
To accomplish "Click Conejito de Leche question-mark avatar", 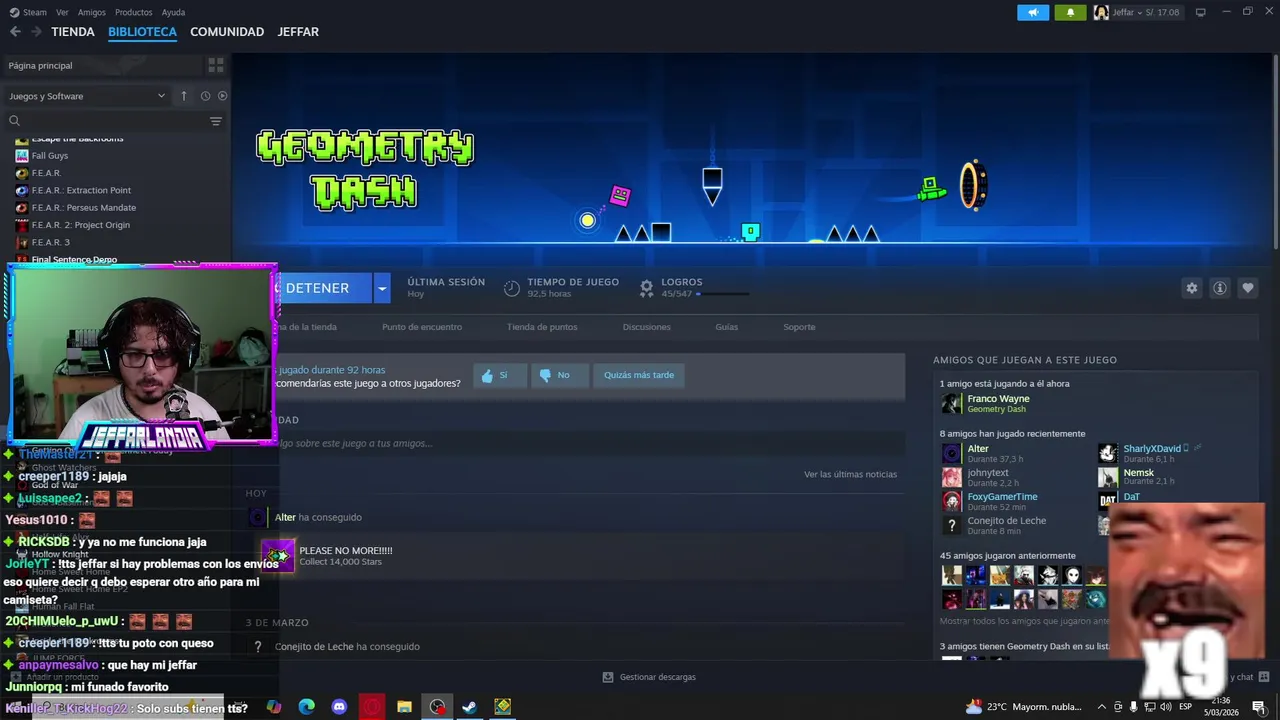I will pyautogui.click(x=951, y=525).
